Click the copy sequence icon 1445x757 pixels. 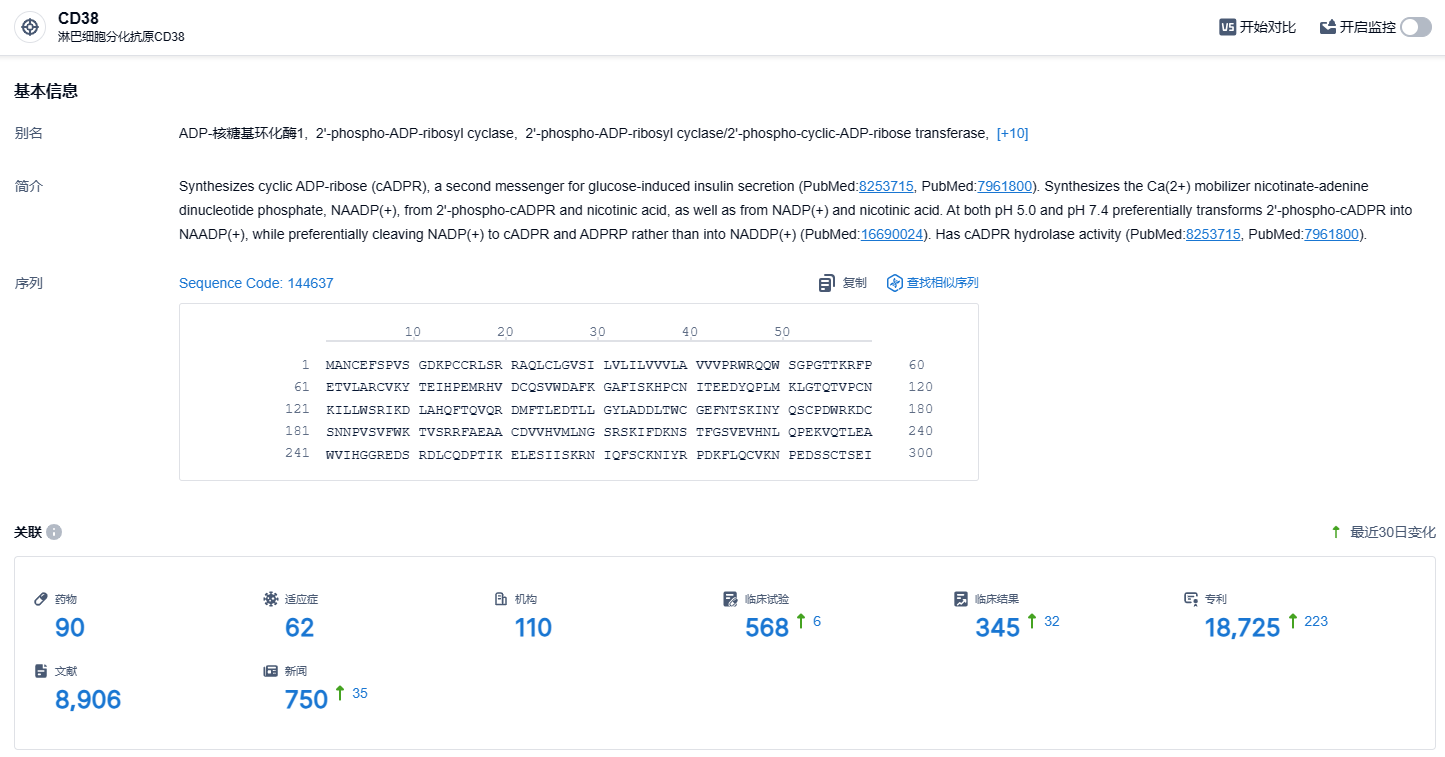[x=827, y=283]
